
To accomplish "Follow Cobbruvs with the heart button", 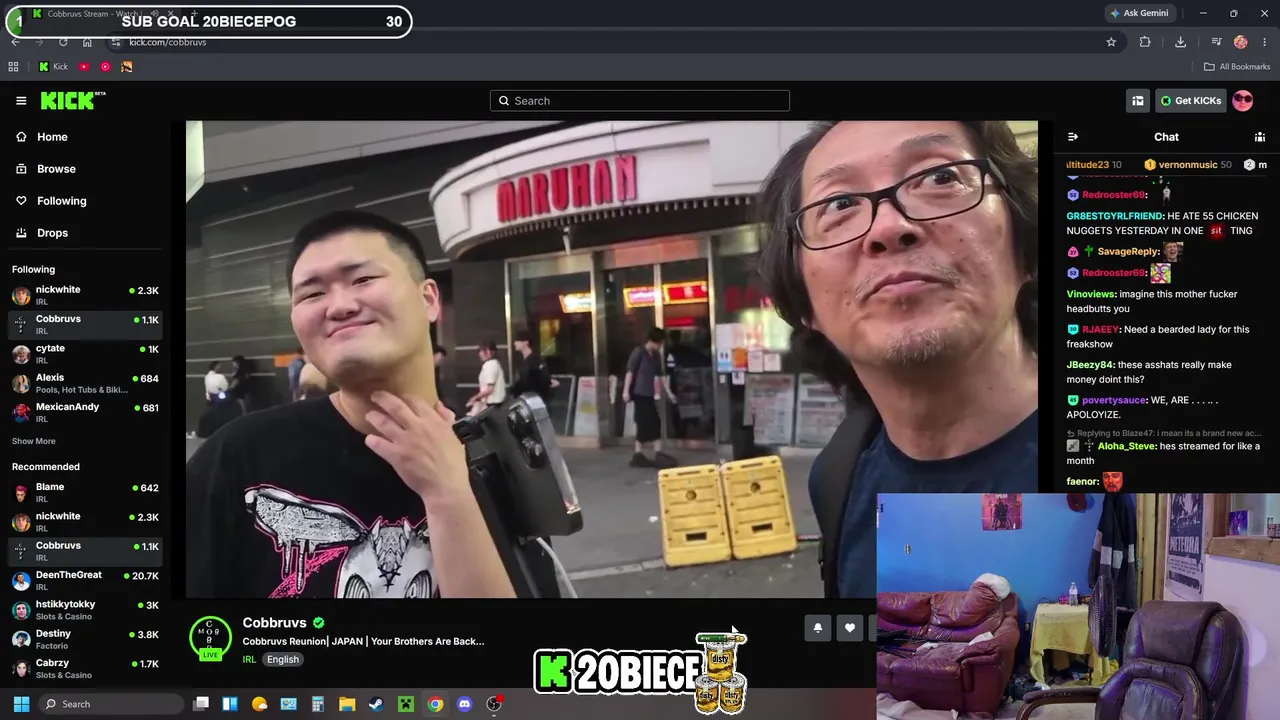I will coord(850,628).
